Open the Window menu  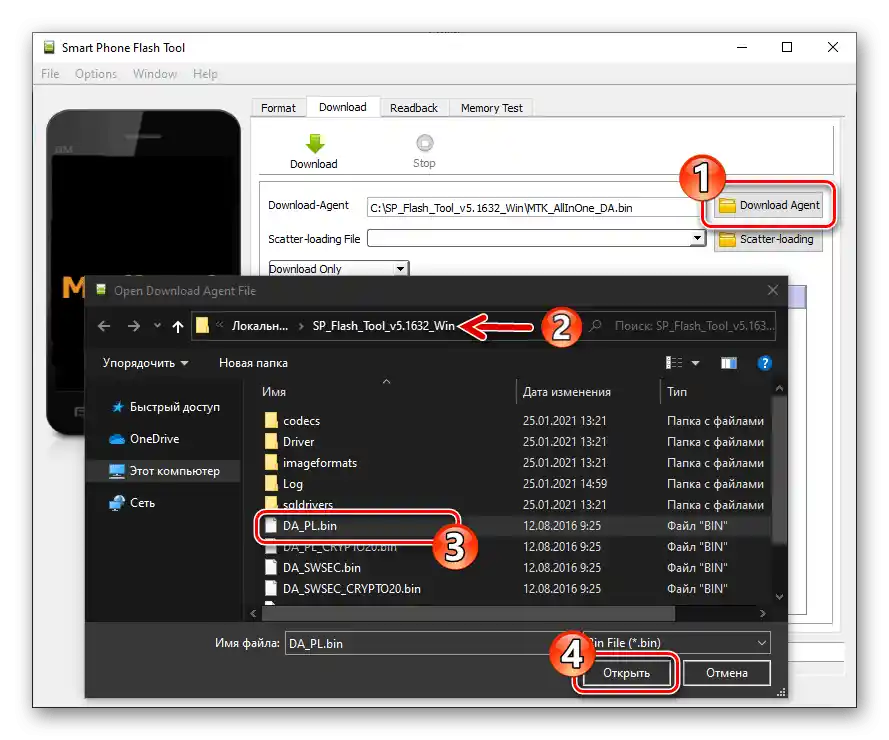[155, 74]
